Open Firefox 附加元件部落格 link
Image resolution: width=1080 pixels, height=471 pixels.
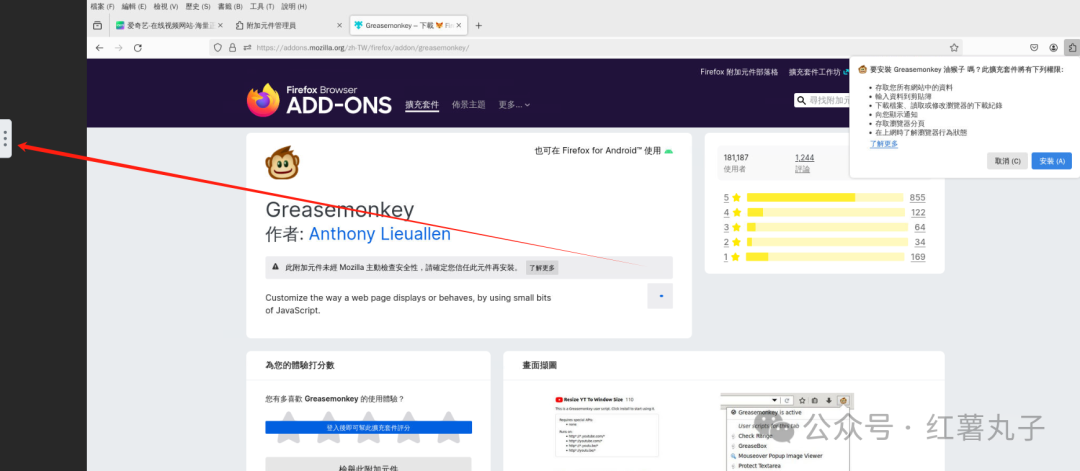739,72
